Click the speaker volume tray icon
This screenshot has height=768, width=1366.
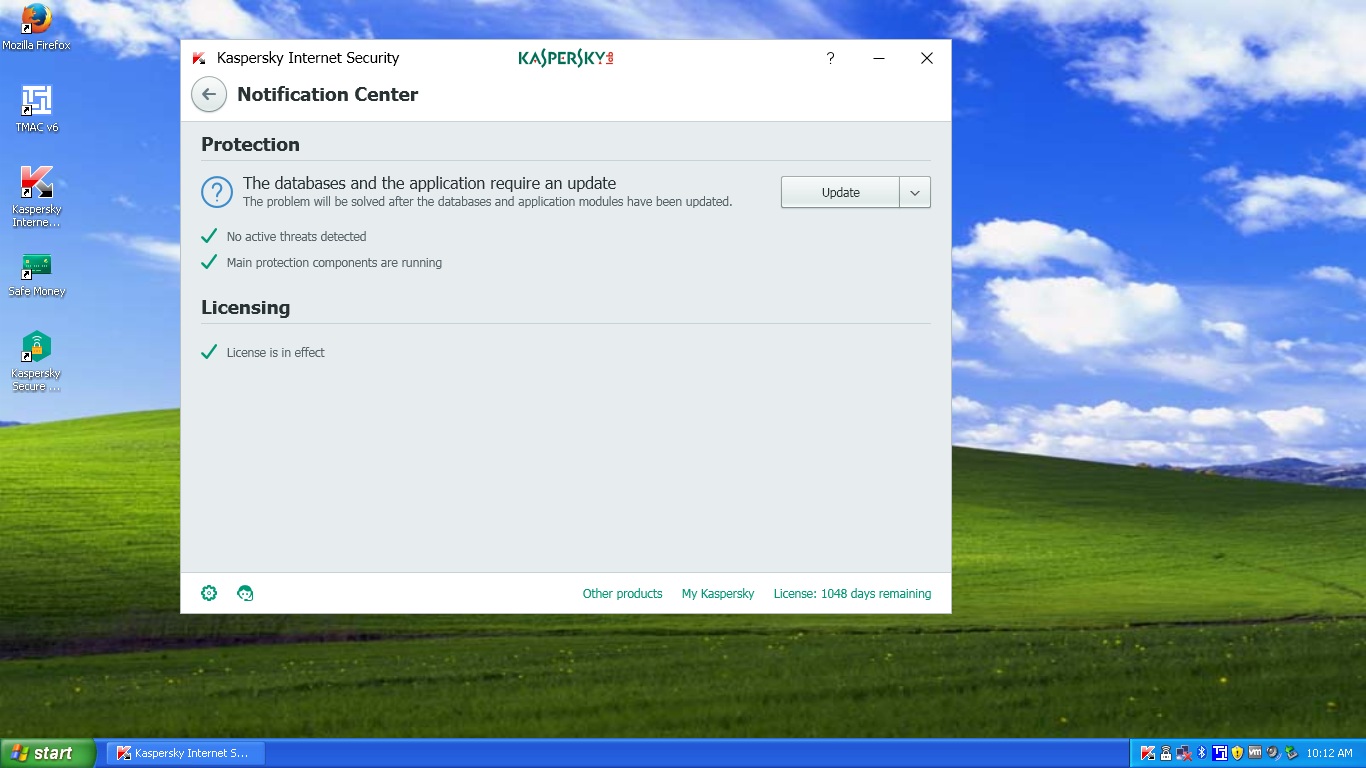(1273, 753)
